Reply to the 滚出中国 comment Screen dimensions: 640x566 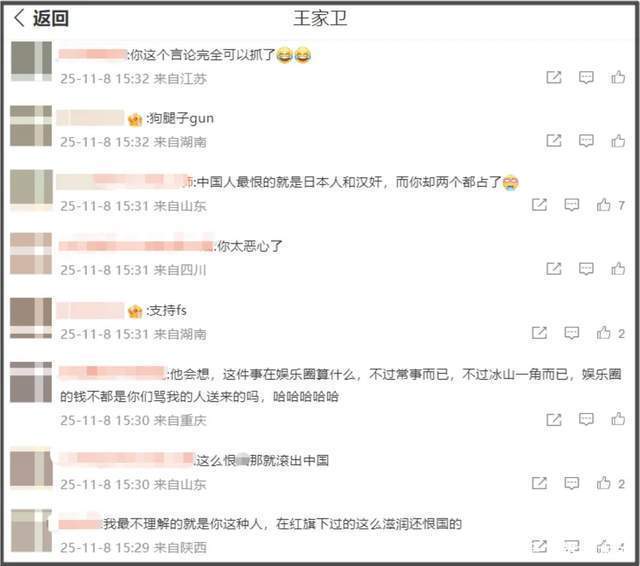[571, 484]
